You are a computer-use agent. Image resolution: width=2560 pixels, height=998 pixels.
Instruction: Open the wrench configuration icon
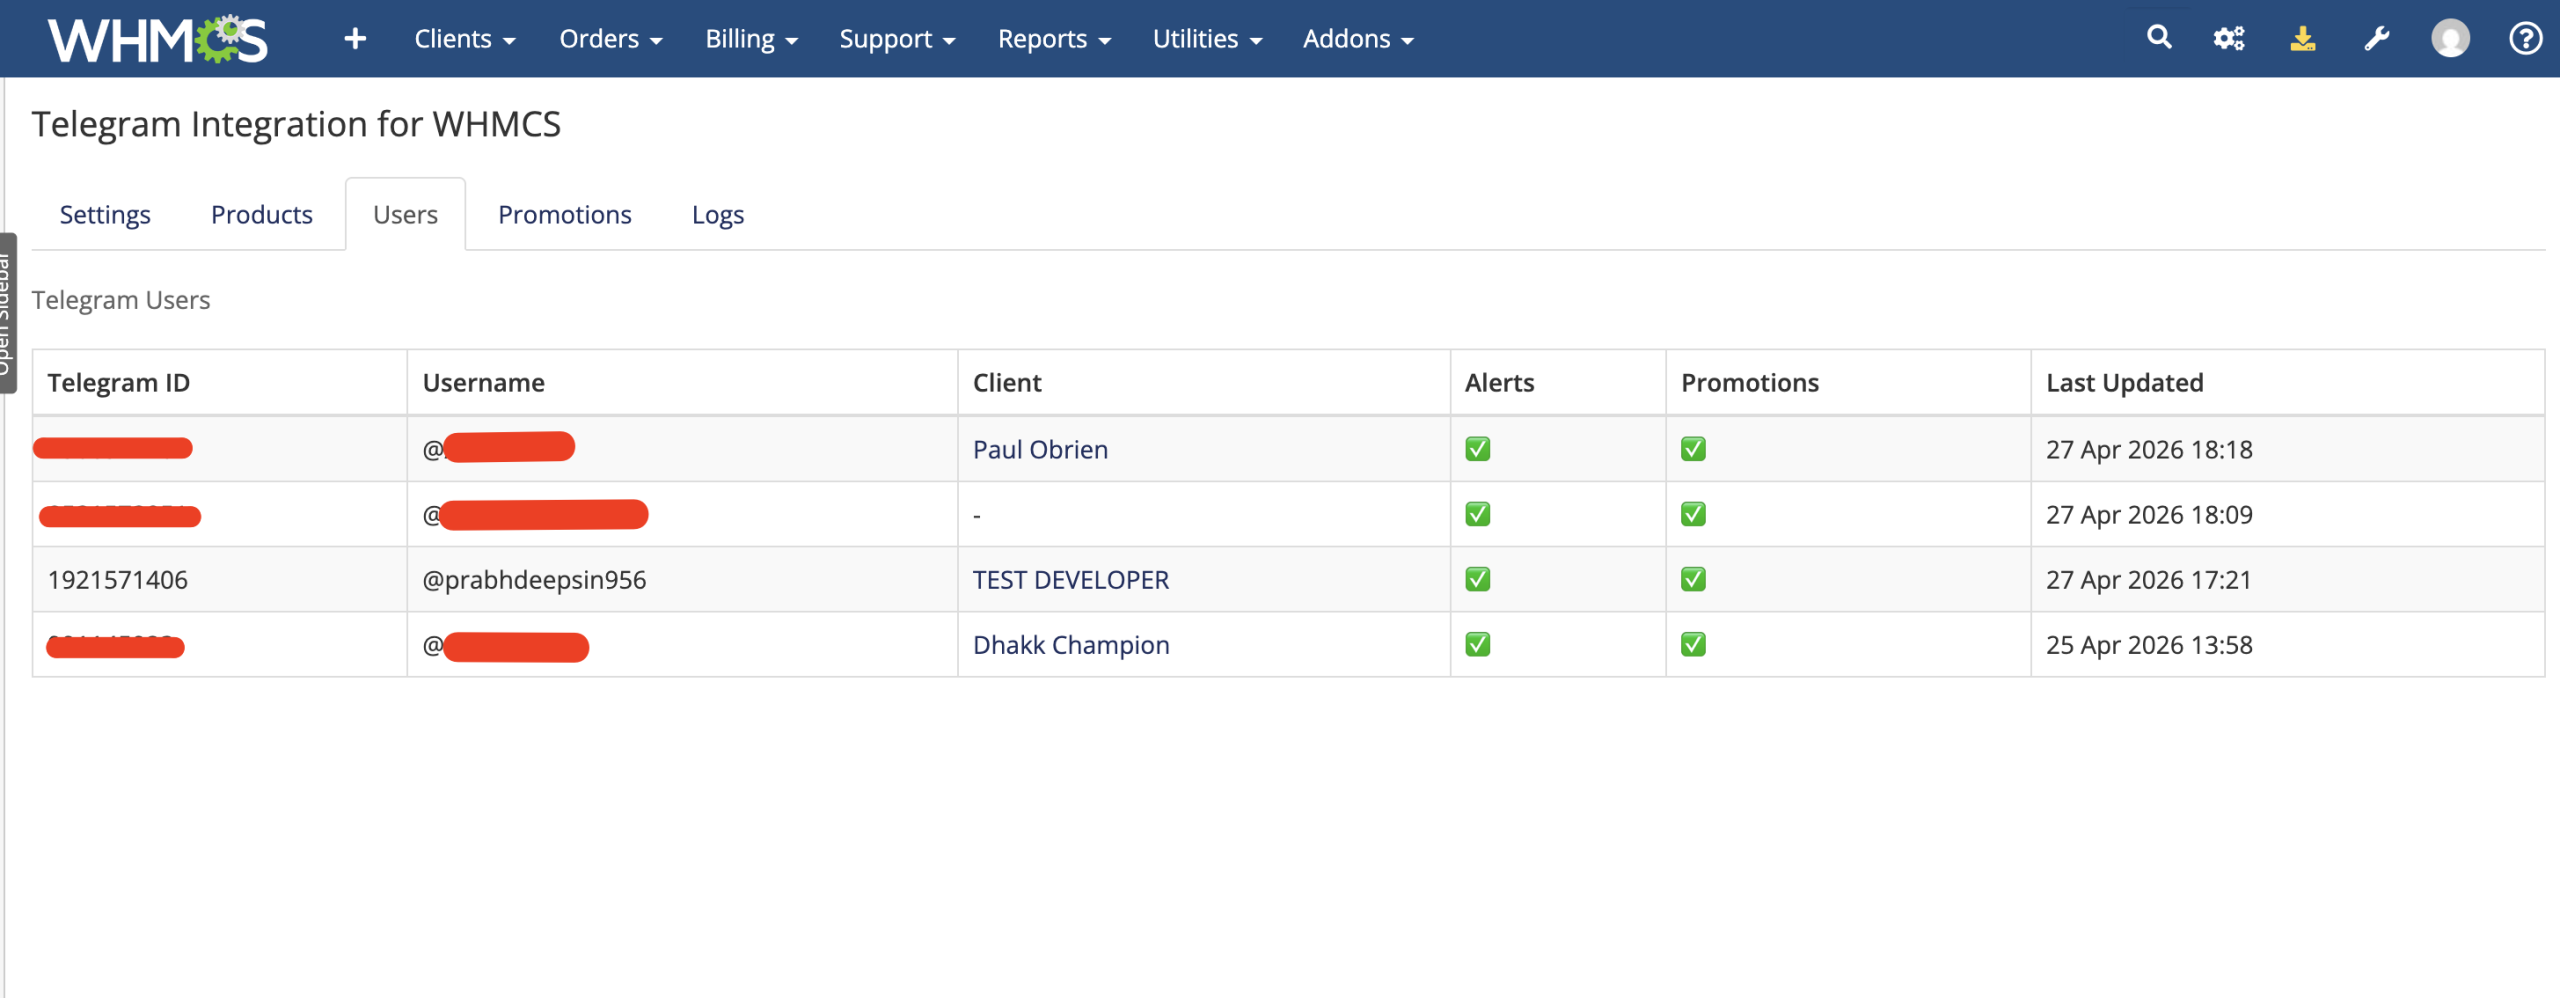2377,39
